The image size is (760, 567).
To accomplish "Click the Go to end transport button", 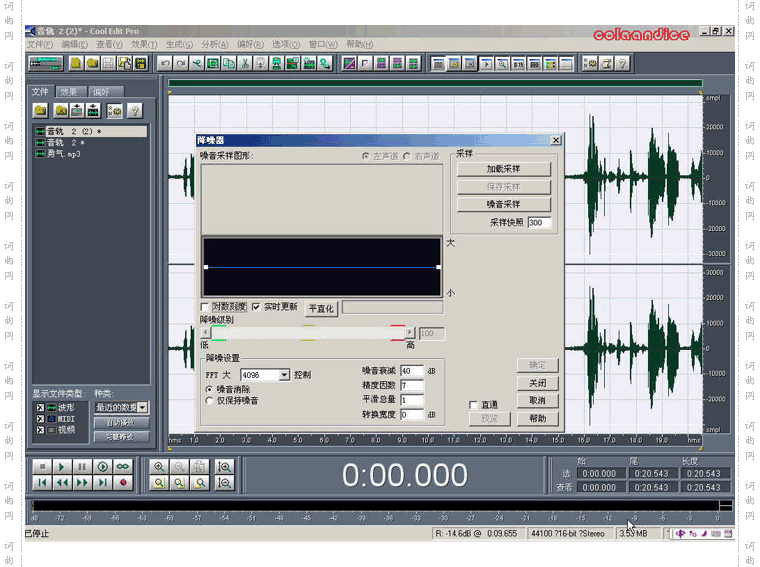I will pyautogui.click(x=102, y=483).
